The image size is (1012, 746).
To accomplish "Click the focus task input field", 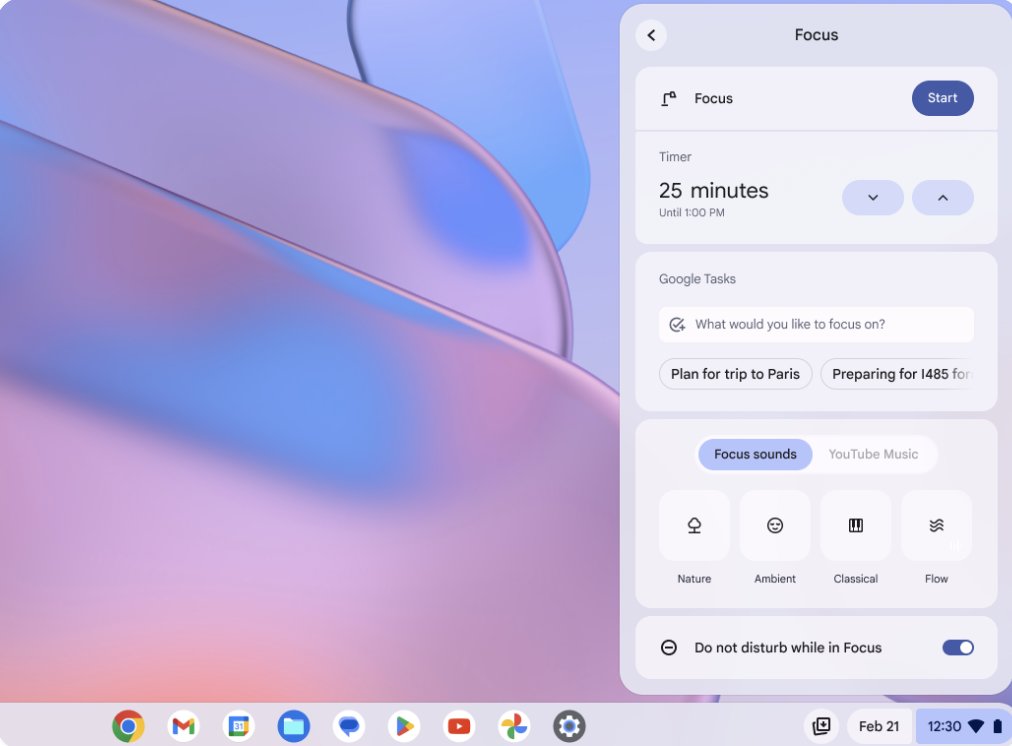I will tap(816, 324).
